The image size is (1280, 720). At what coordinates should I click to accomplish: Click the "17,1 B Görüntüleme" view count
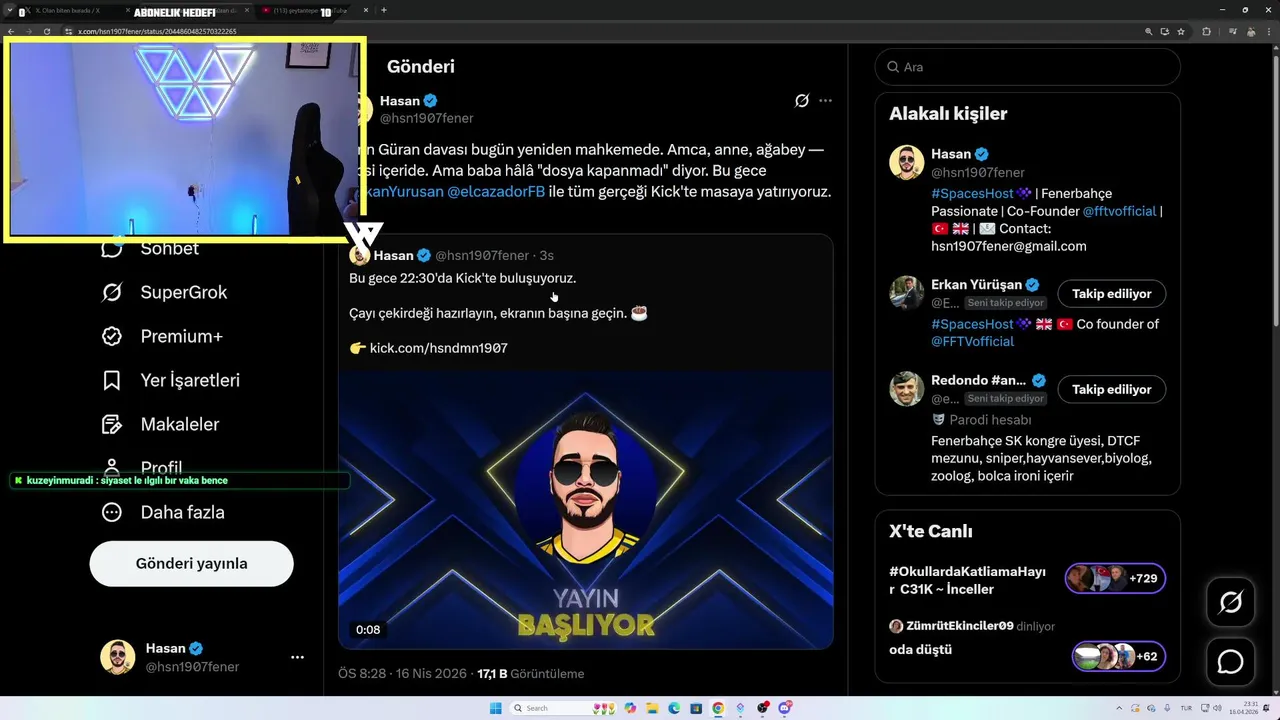531,673
